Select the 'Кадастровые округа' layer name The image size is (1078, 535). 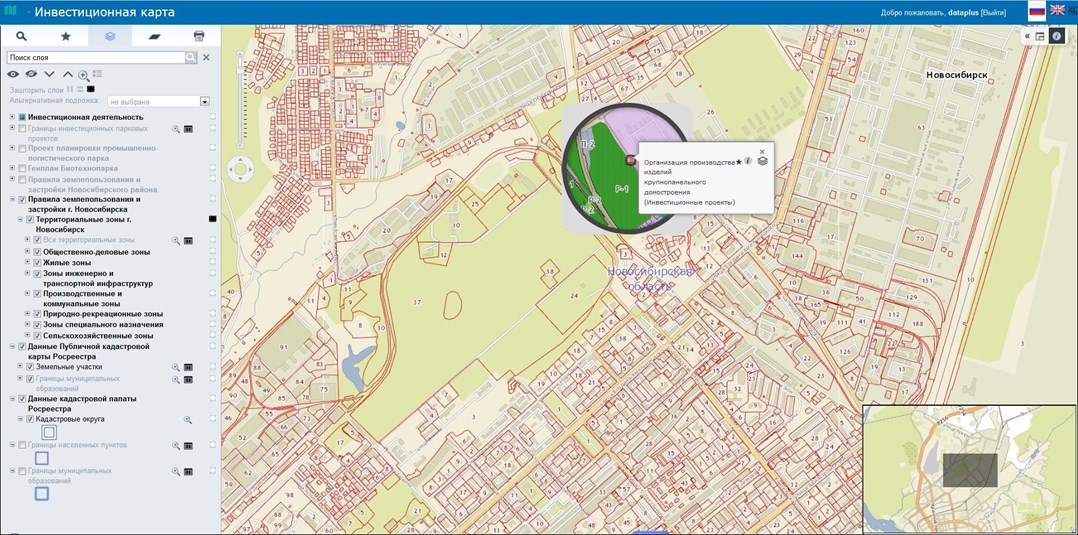[x=70, y=419]
